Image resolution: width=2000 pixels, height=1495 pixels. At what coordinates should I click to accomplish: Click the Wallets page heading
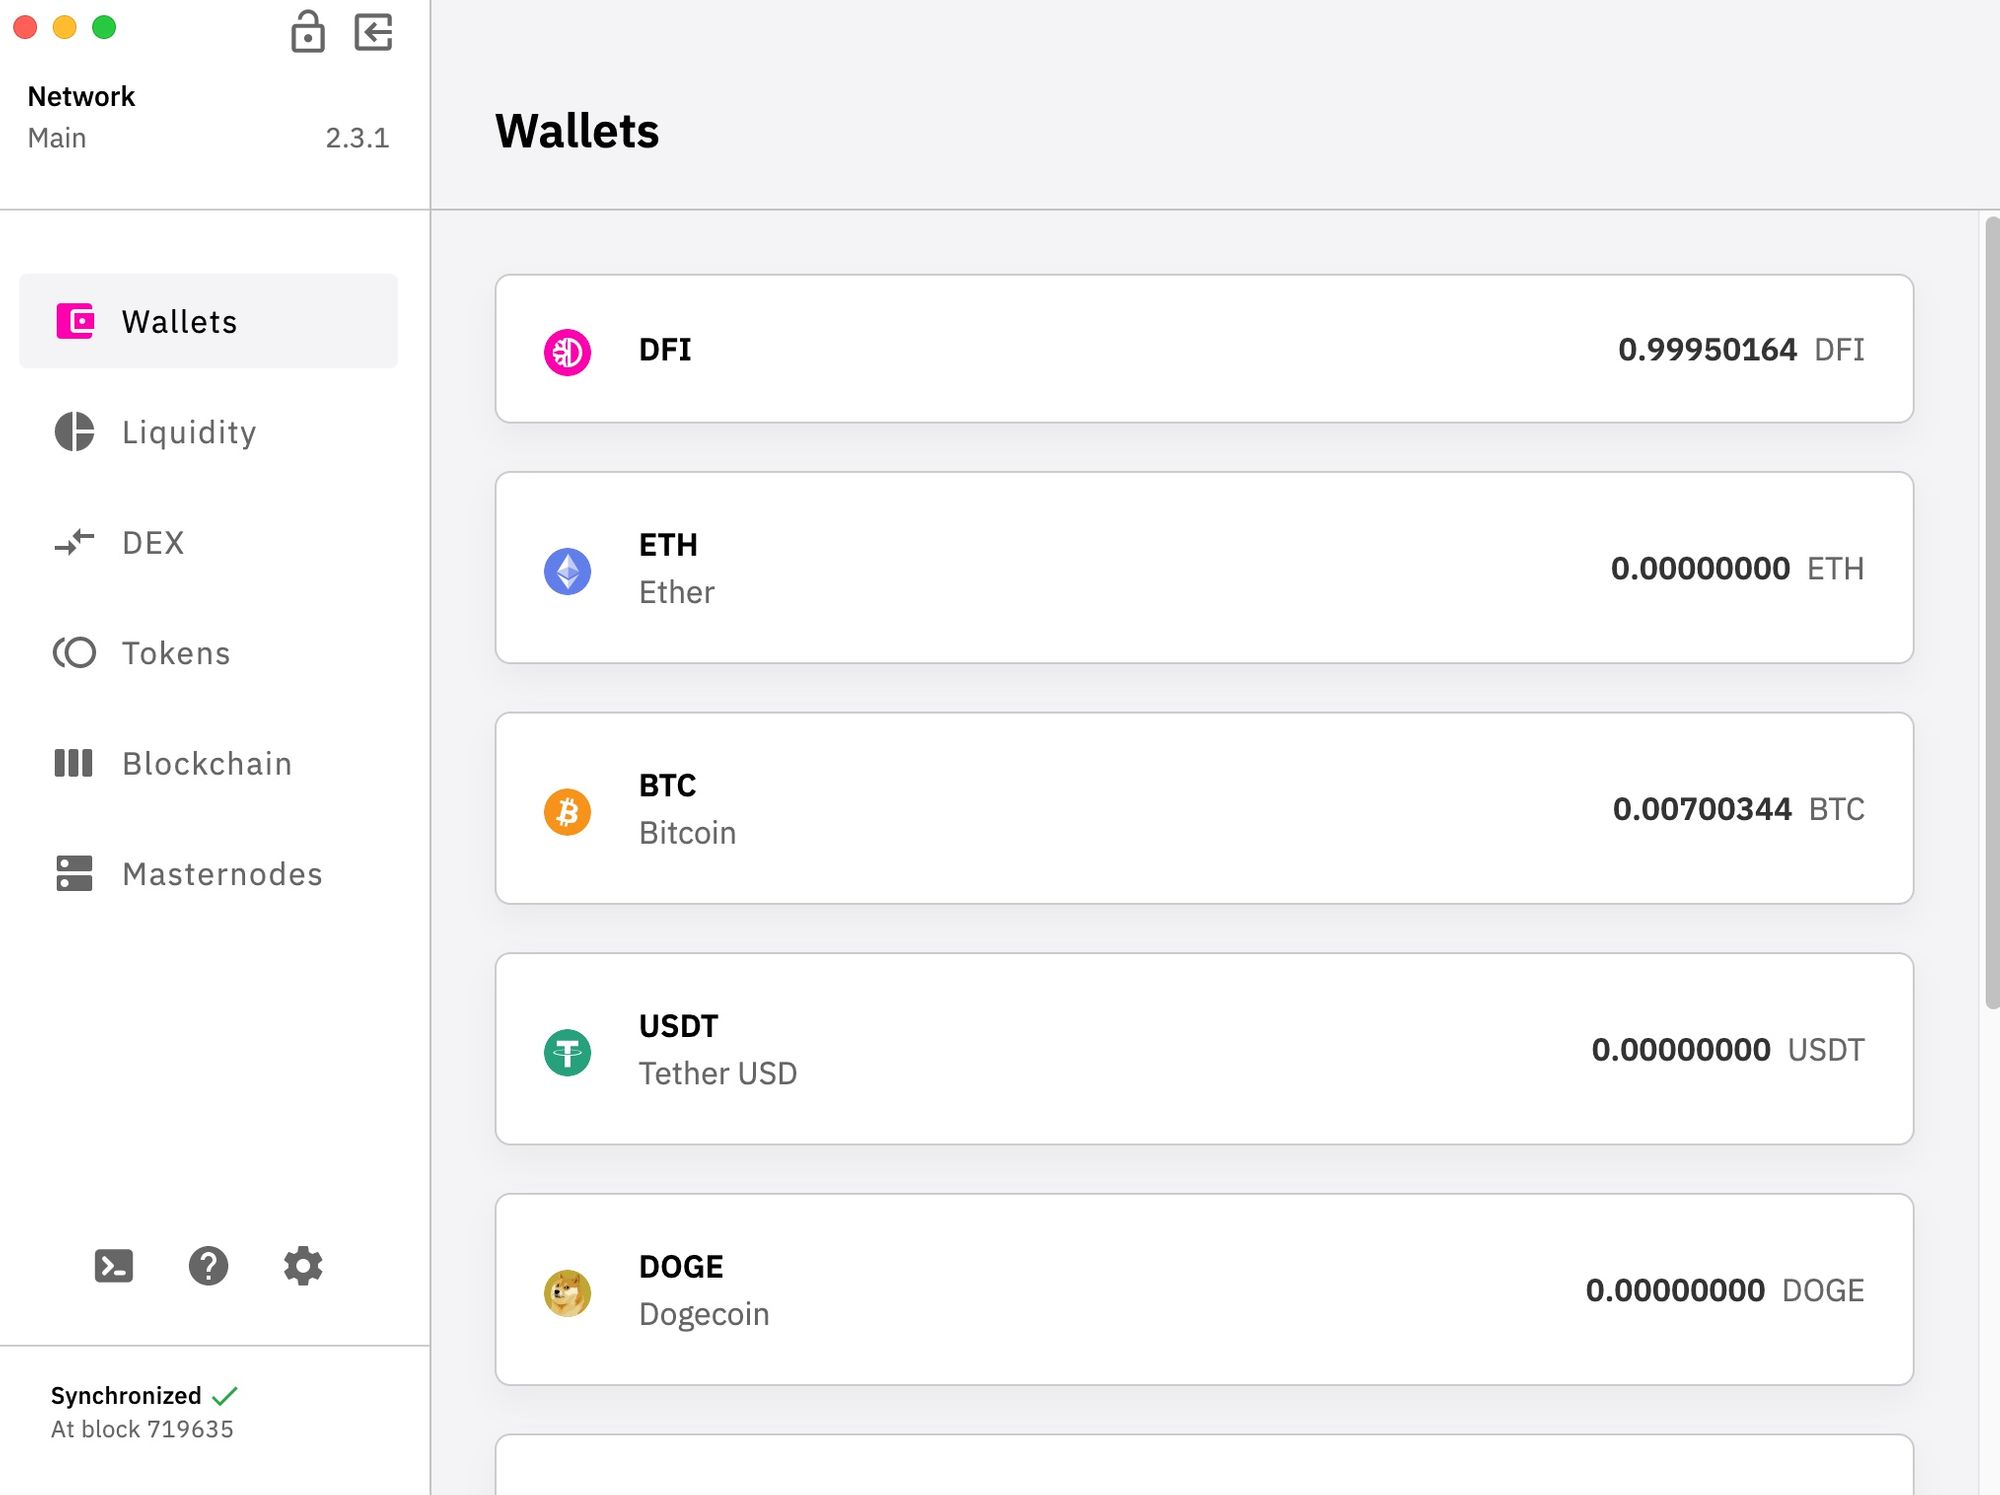tap(577, 131)
